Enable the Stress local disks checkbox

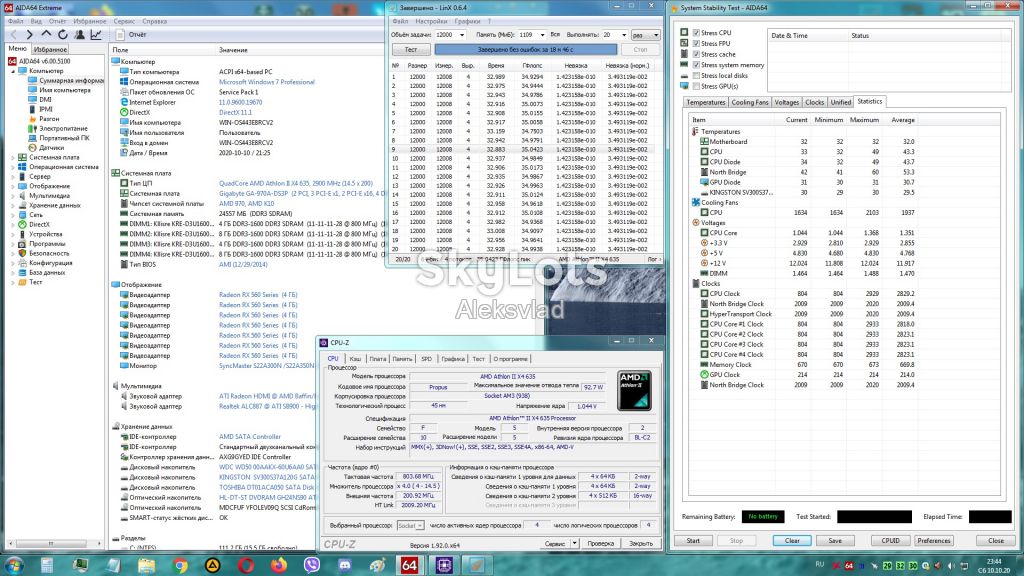click(x=696, y=76)
